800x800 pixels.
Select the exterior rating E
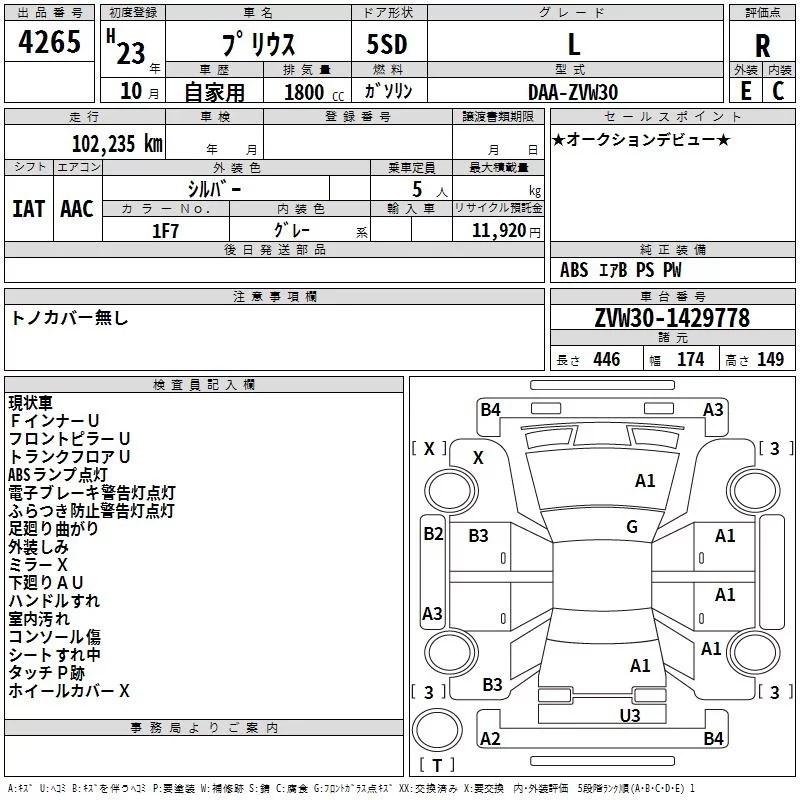point(745,91)
